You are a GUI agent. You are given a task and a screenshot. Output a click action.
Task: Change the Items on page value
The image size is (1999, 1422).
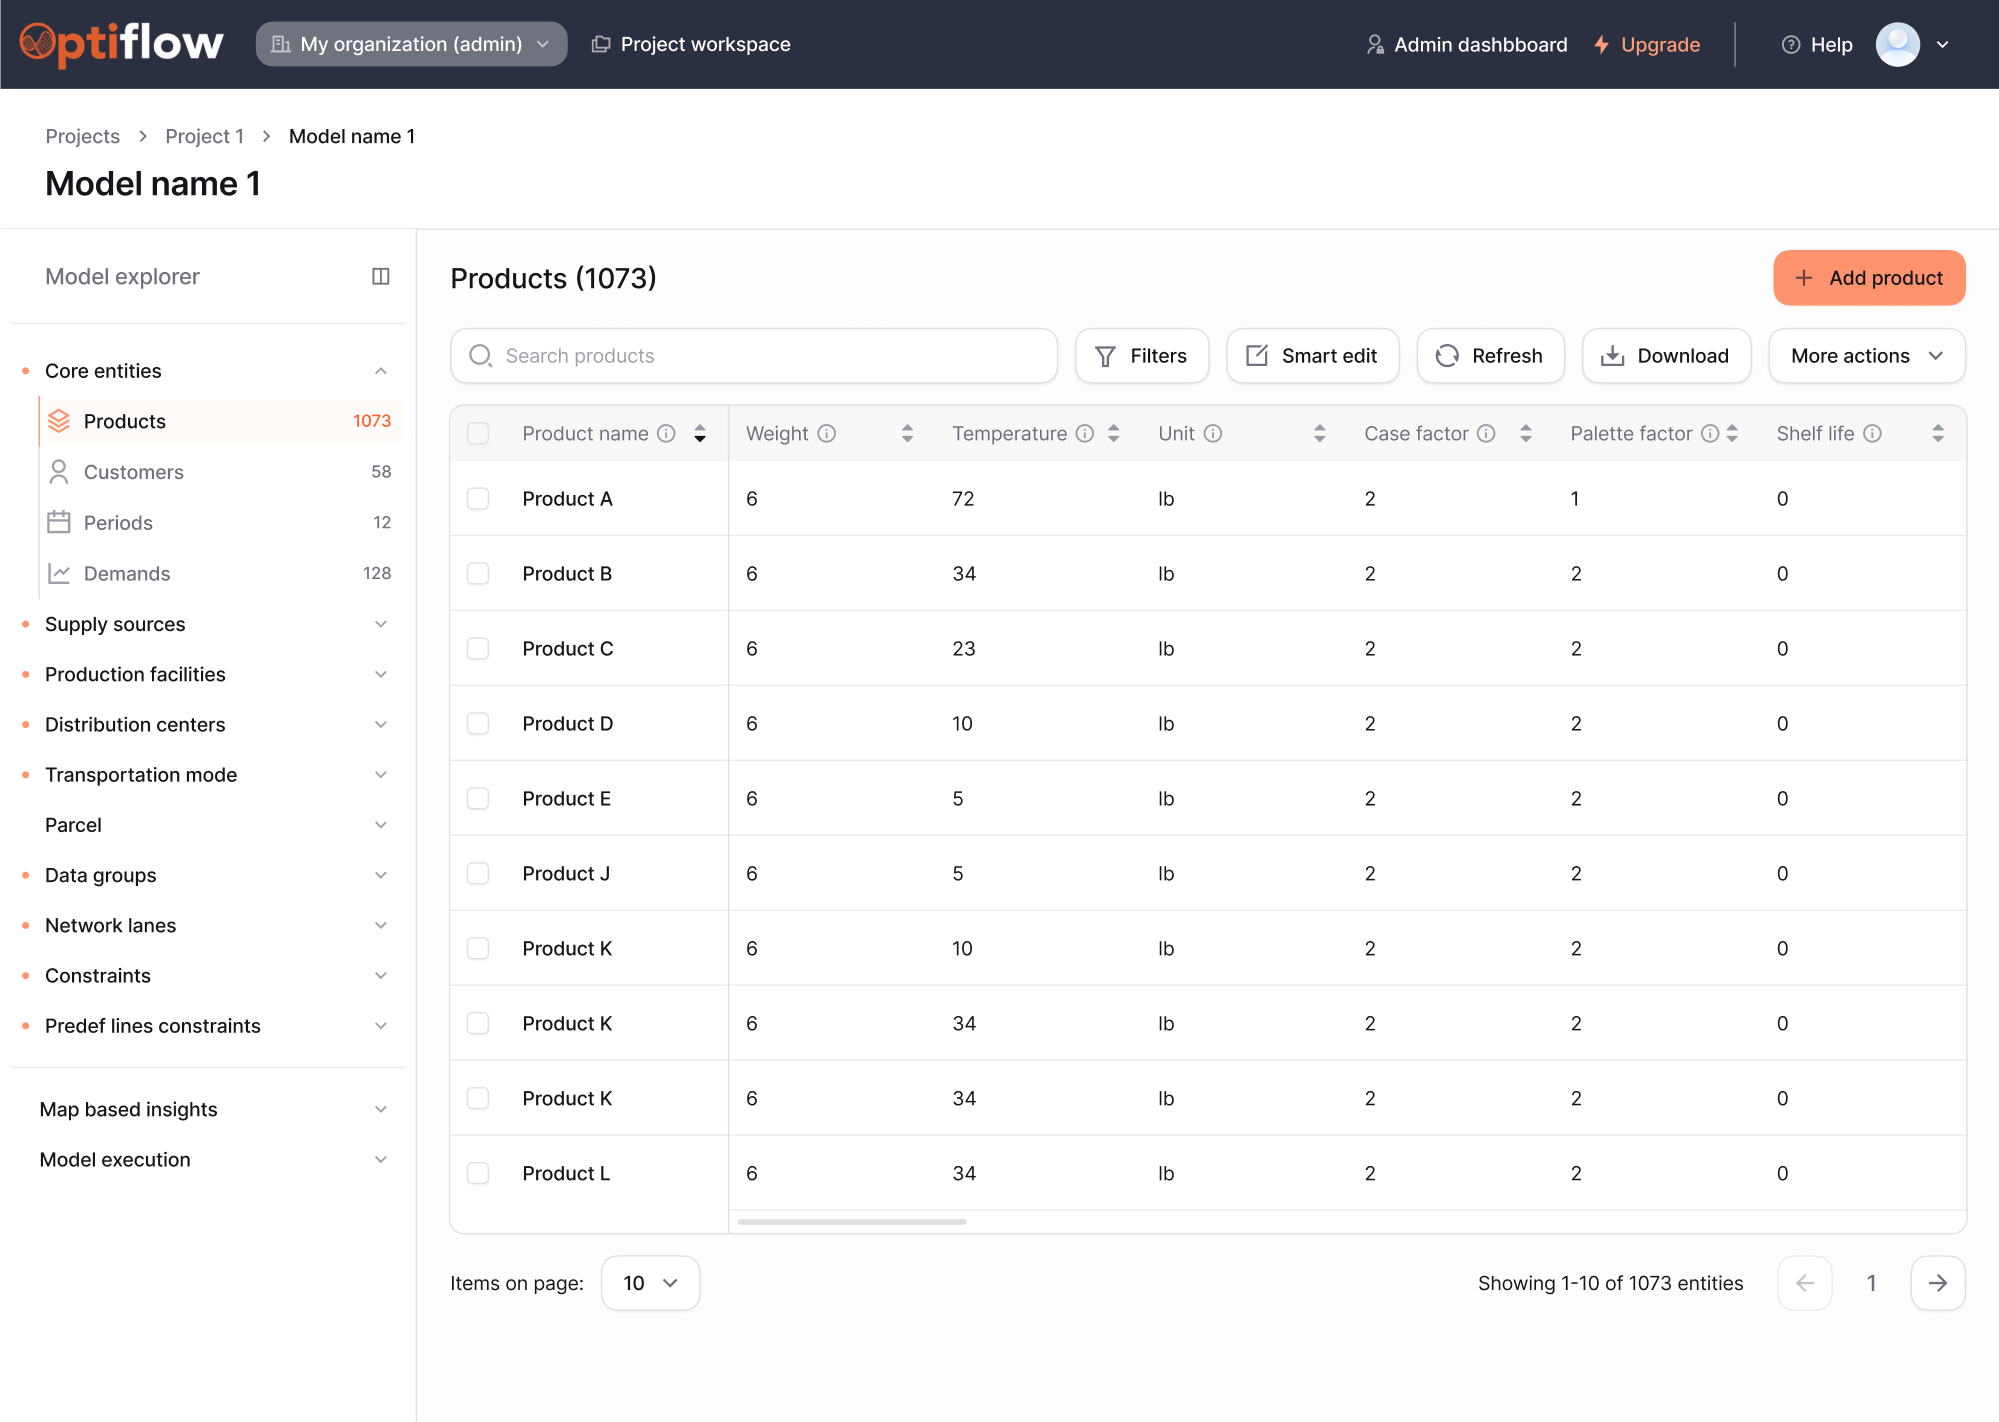650,1282
